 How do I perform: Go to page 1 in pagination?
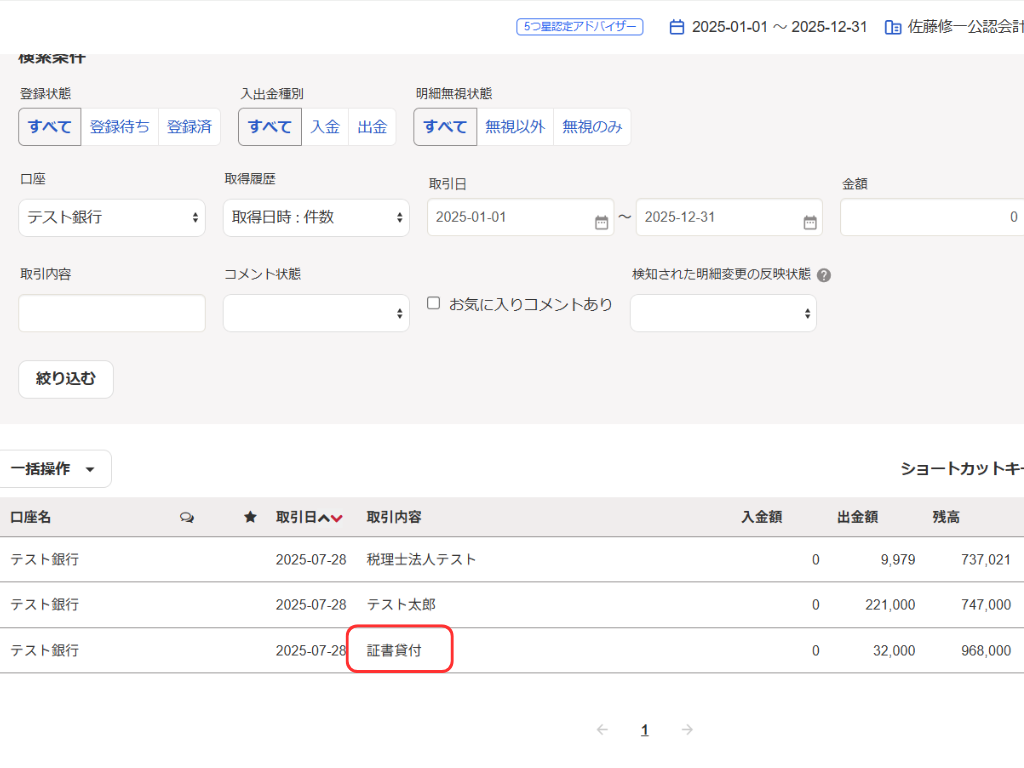[x=644, y=730]
